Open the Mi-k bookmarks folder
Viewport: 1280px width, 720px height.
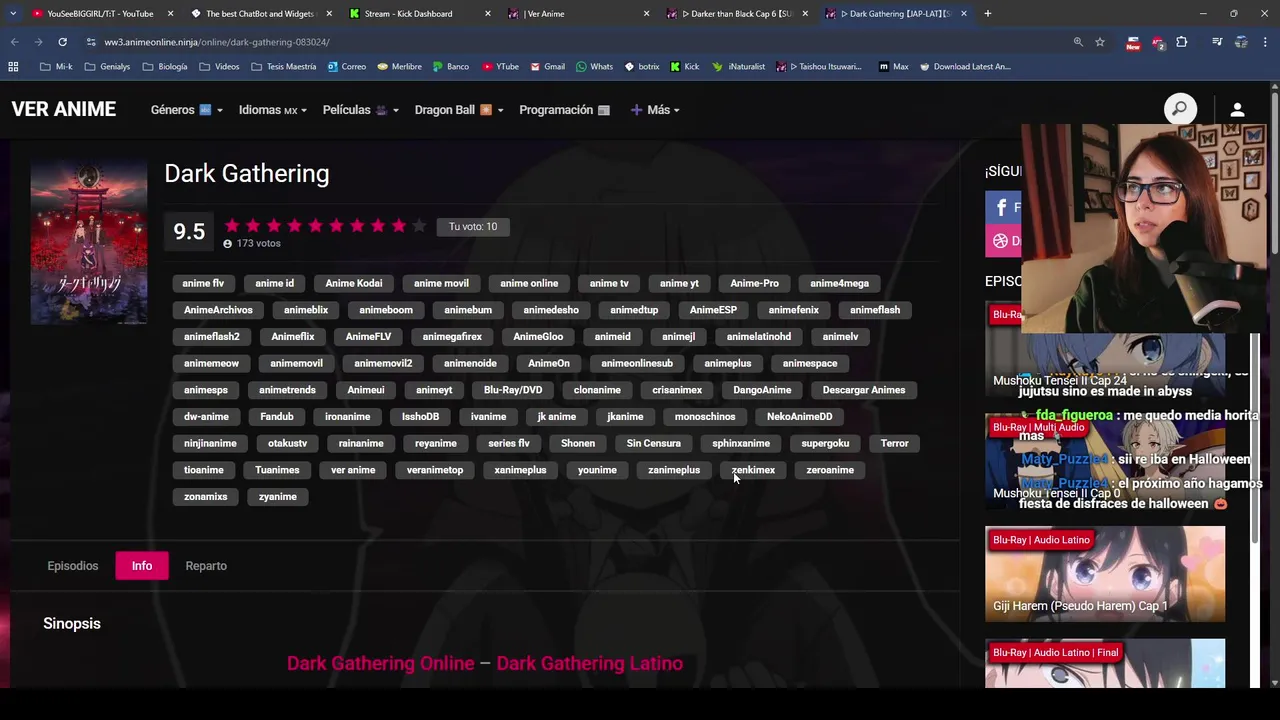click(56, 67)
